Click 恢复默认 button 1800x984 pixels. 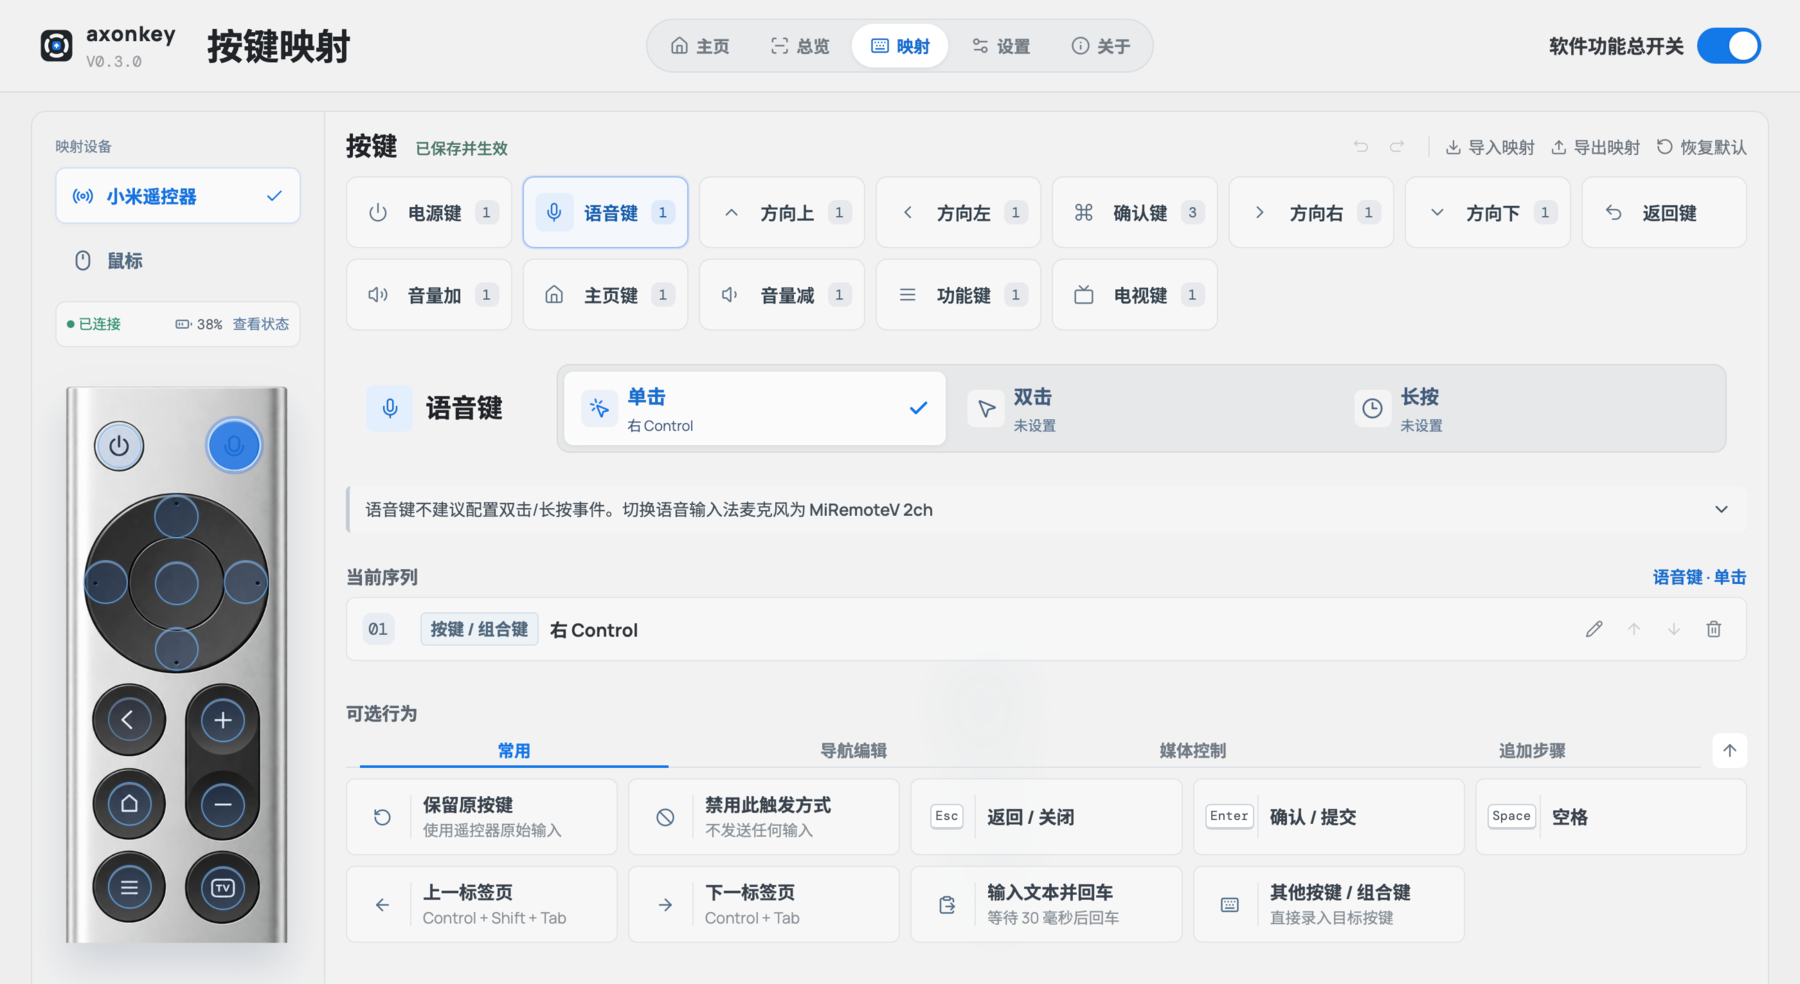[x=1701, y=147]
